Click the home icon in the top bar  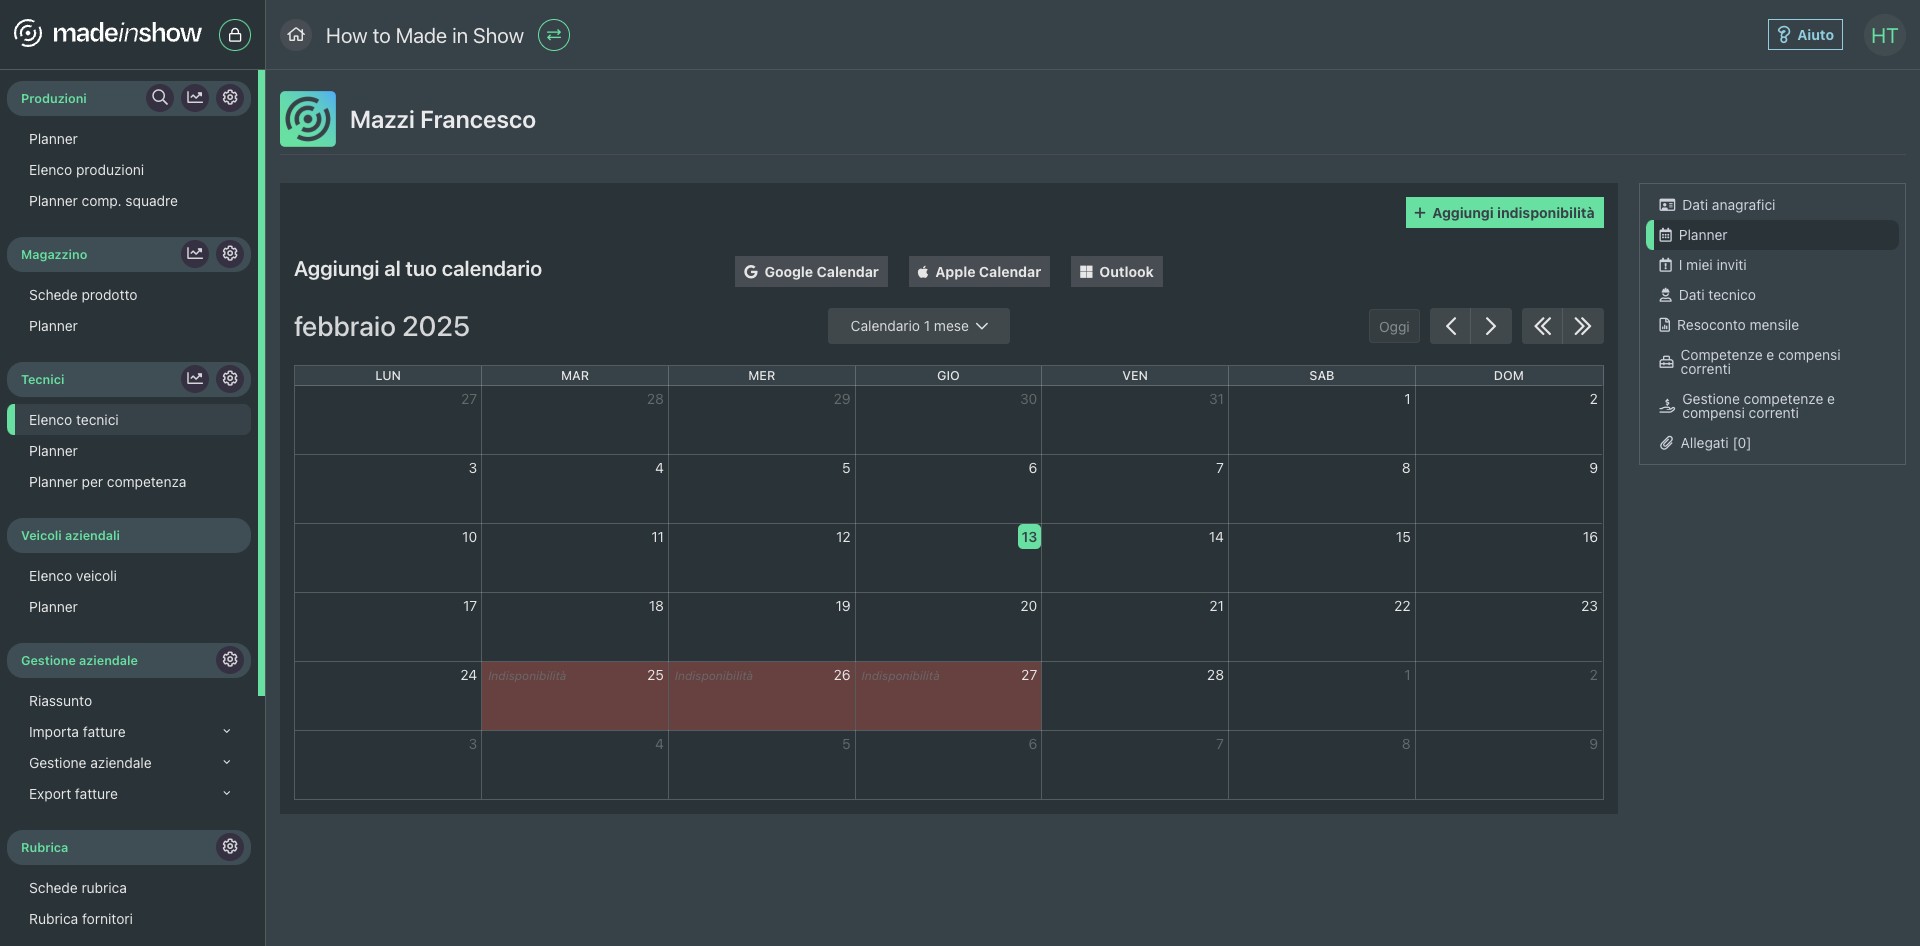tap(296, 35)
